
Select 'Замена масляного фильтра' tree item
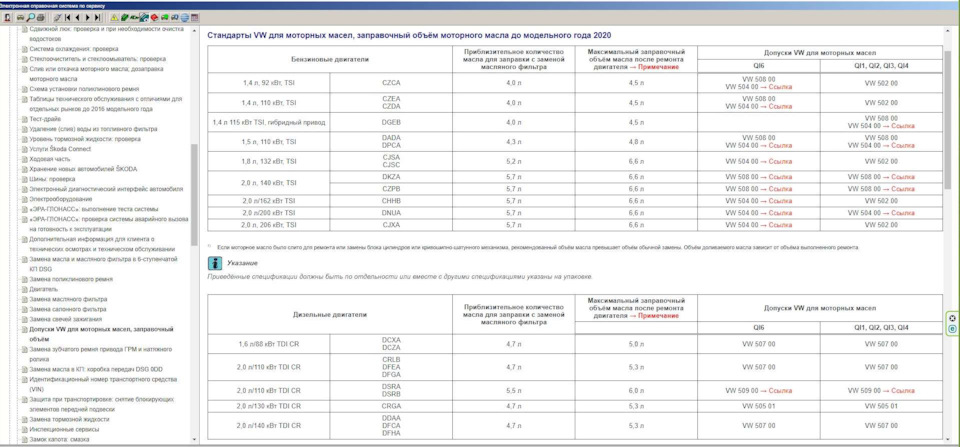(x=68, y=299)
